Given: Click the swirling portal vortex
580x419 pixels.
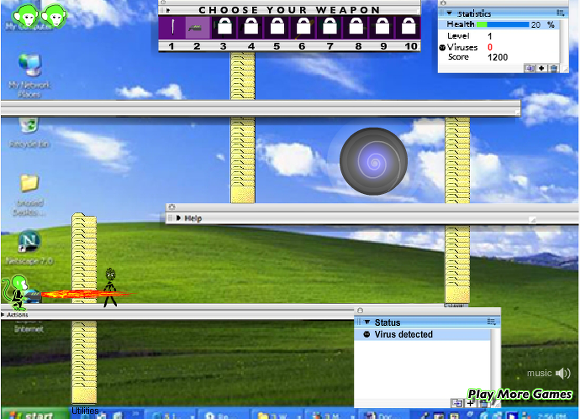Looking at the screenshot, I should [374, 161].
